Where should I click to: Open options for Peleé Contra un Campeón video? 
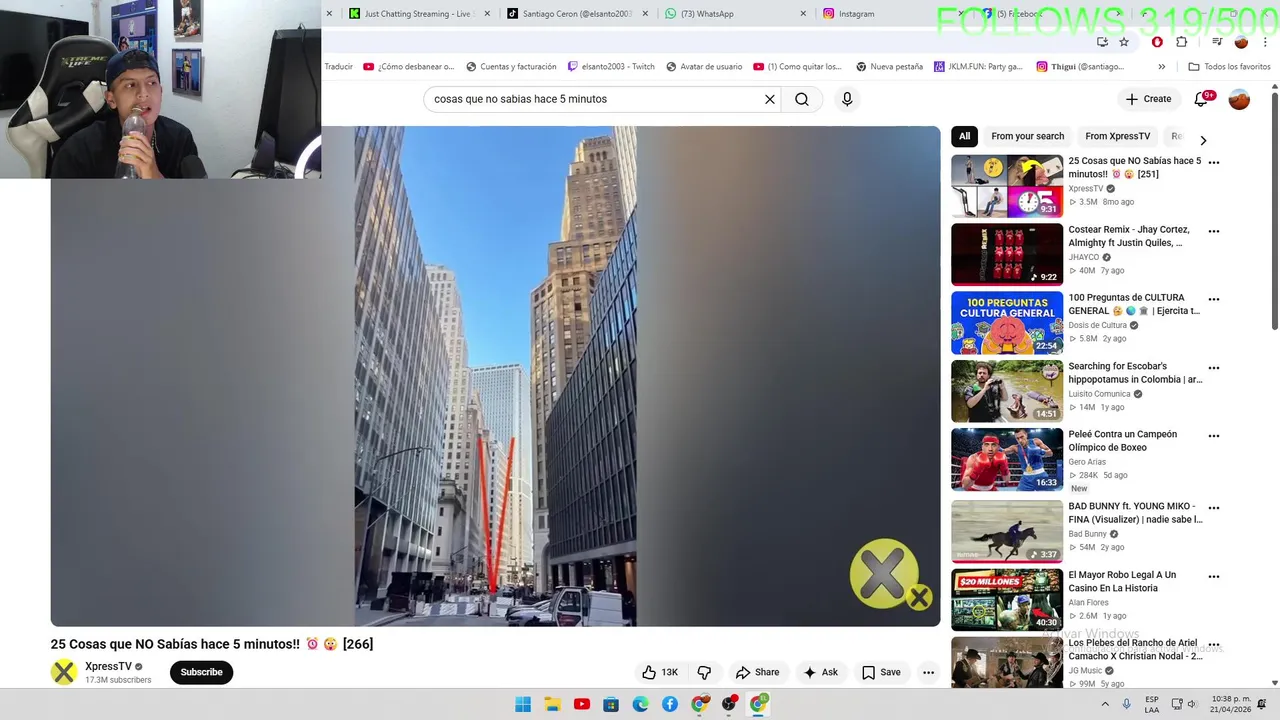tap(1214, 436)
